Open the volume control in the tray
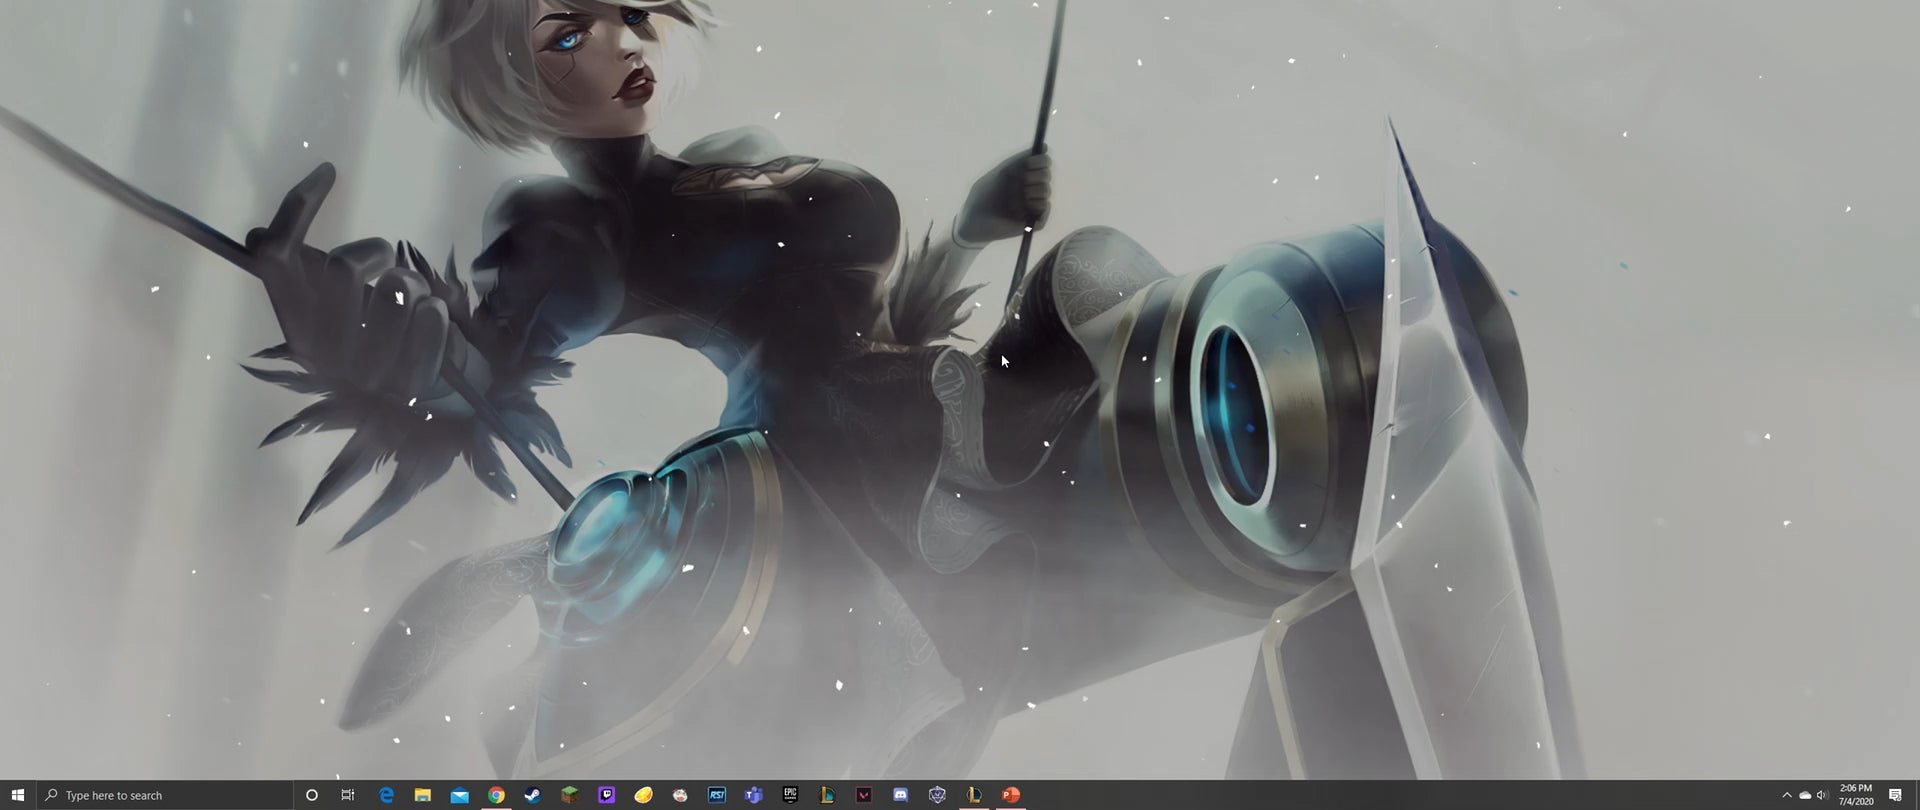Viewport: 1920px width, 810px height. pos(1822,795)
